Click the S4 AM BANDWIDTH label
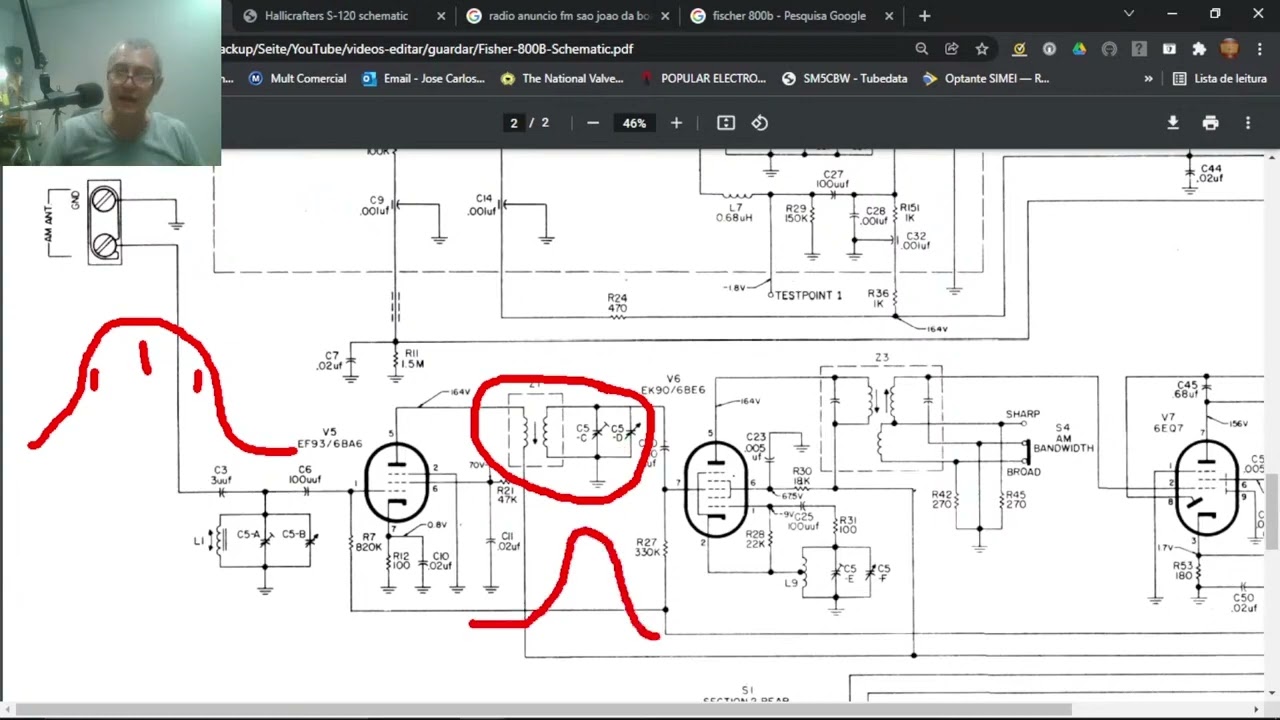The image size is (1280, 720). (1062, 438)
